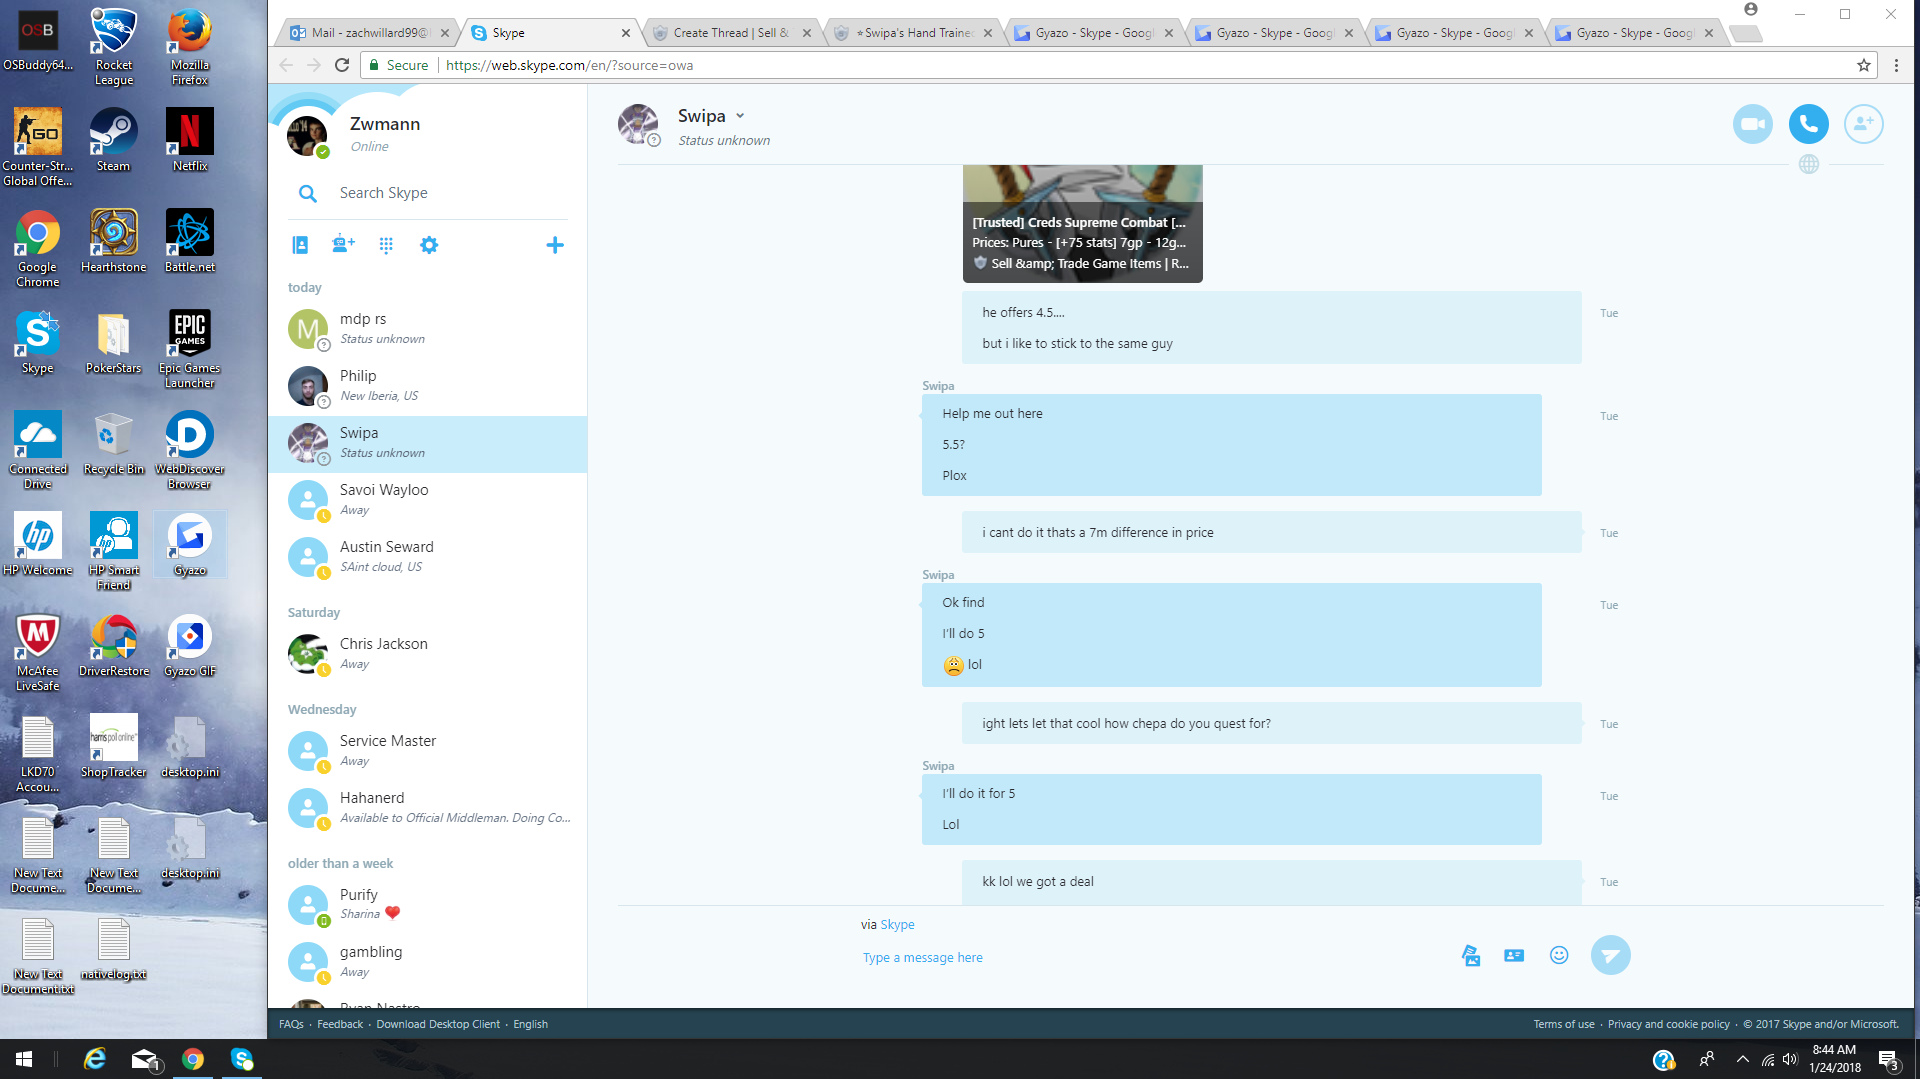Open Internet Explorer from the taskbar
Viewport: 1920px width, 1079px height.
95,1059
